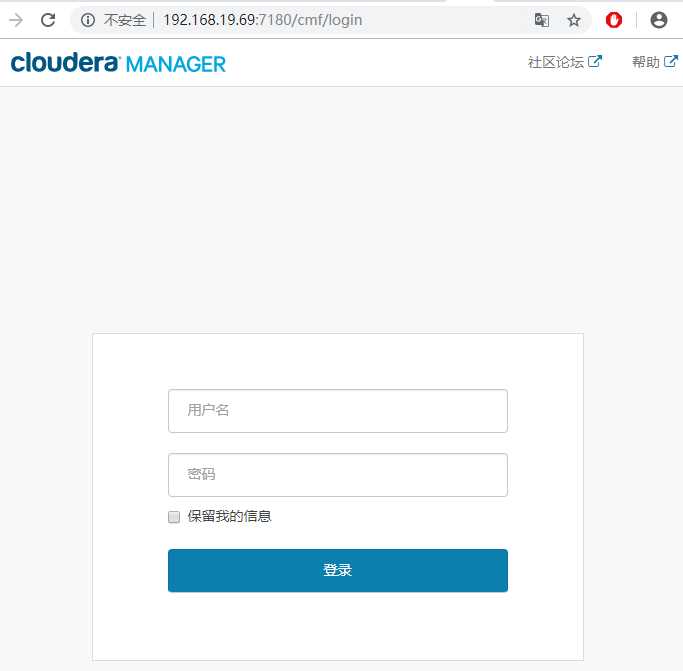683x671 pixels.
Task: Reload the page with the refresh icon
Action: (48, 20)
